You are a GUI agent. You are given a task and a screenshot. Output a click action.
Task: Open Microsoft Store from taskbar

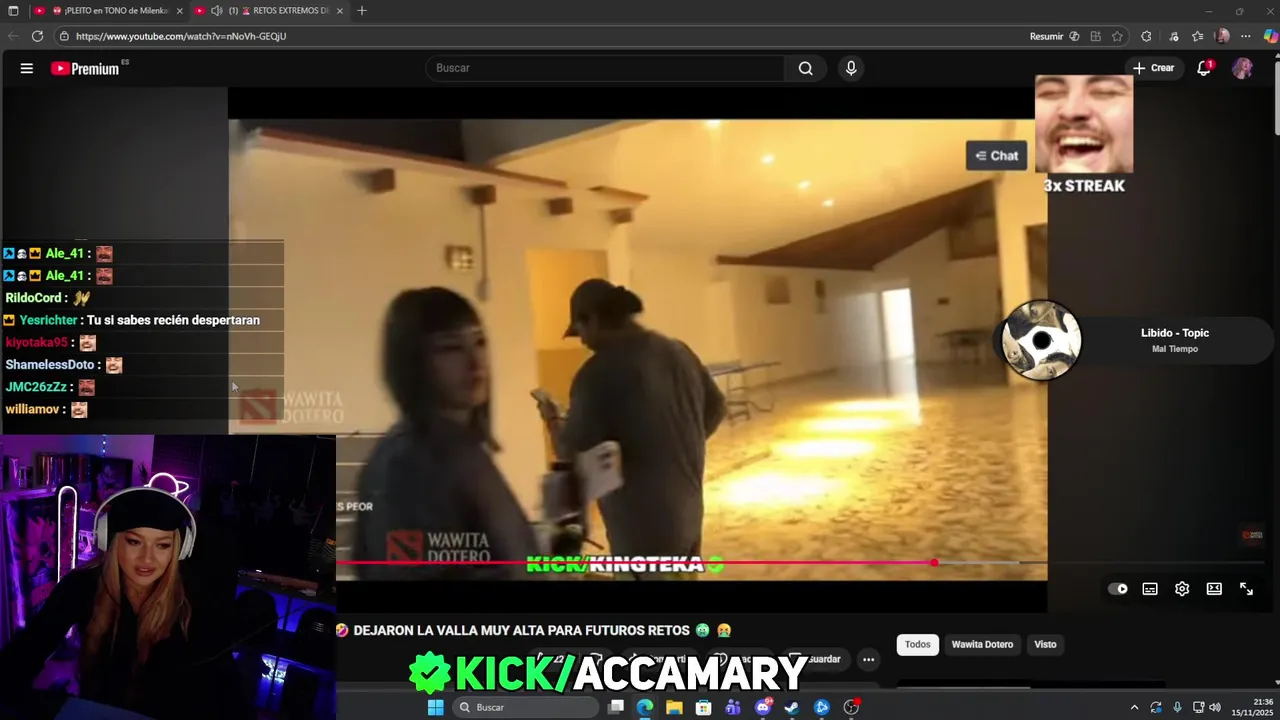pos(703,707)
